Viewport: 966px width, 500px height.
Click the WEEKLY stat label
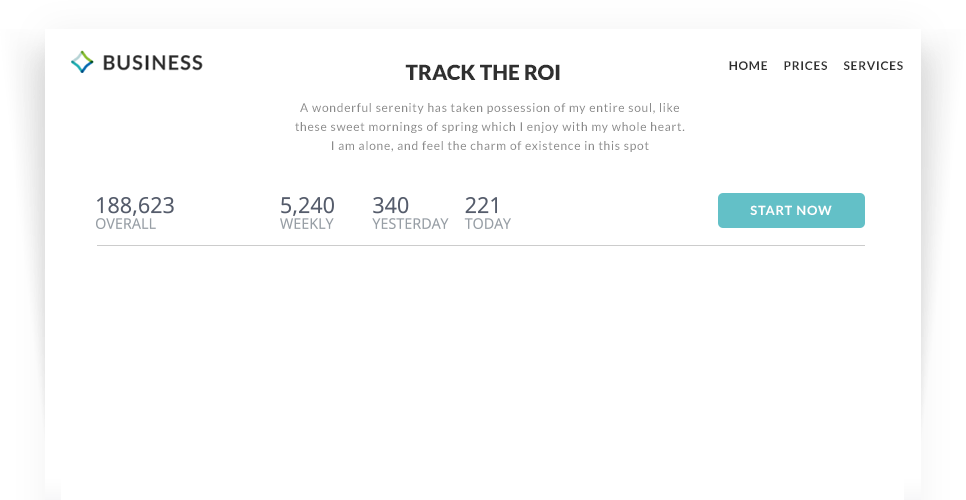[x=307, y=224]
